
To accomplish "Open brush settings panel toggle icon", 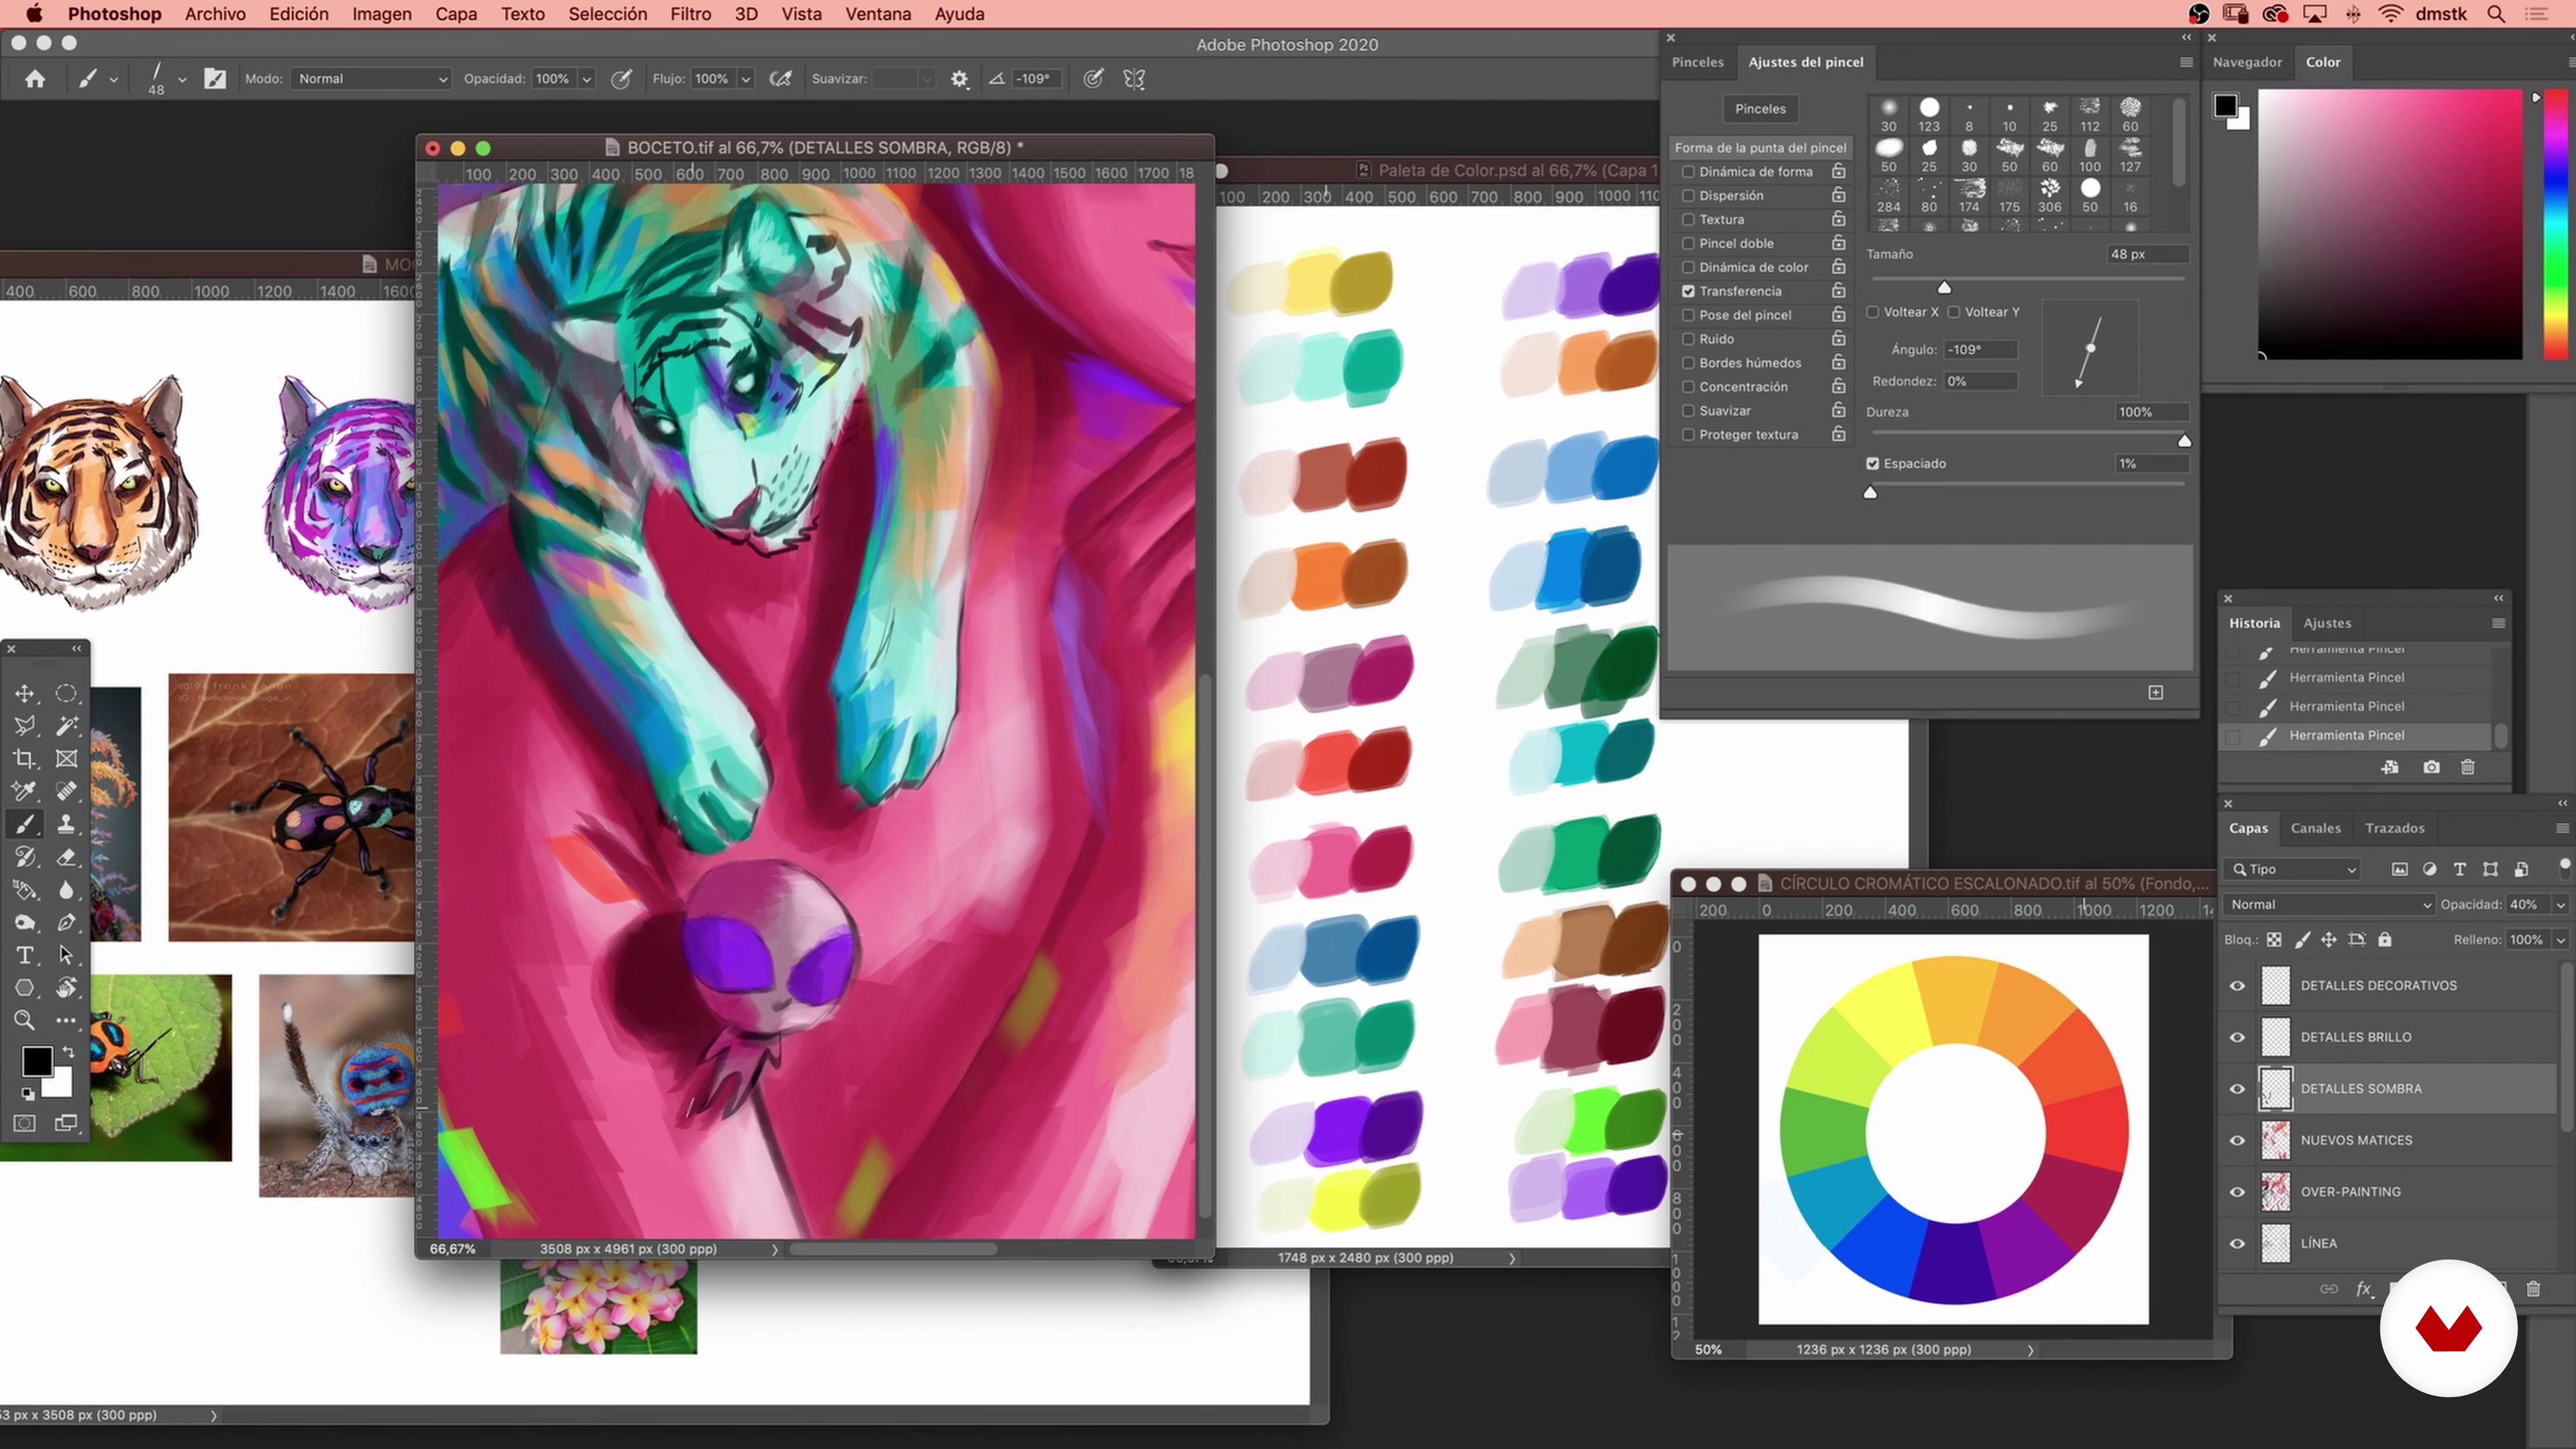I will [215, 79].
